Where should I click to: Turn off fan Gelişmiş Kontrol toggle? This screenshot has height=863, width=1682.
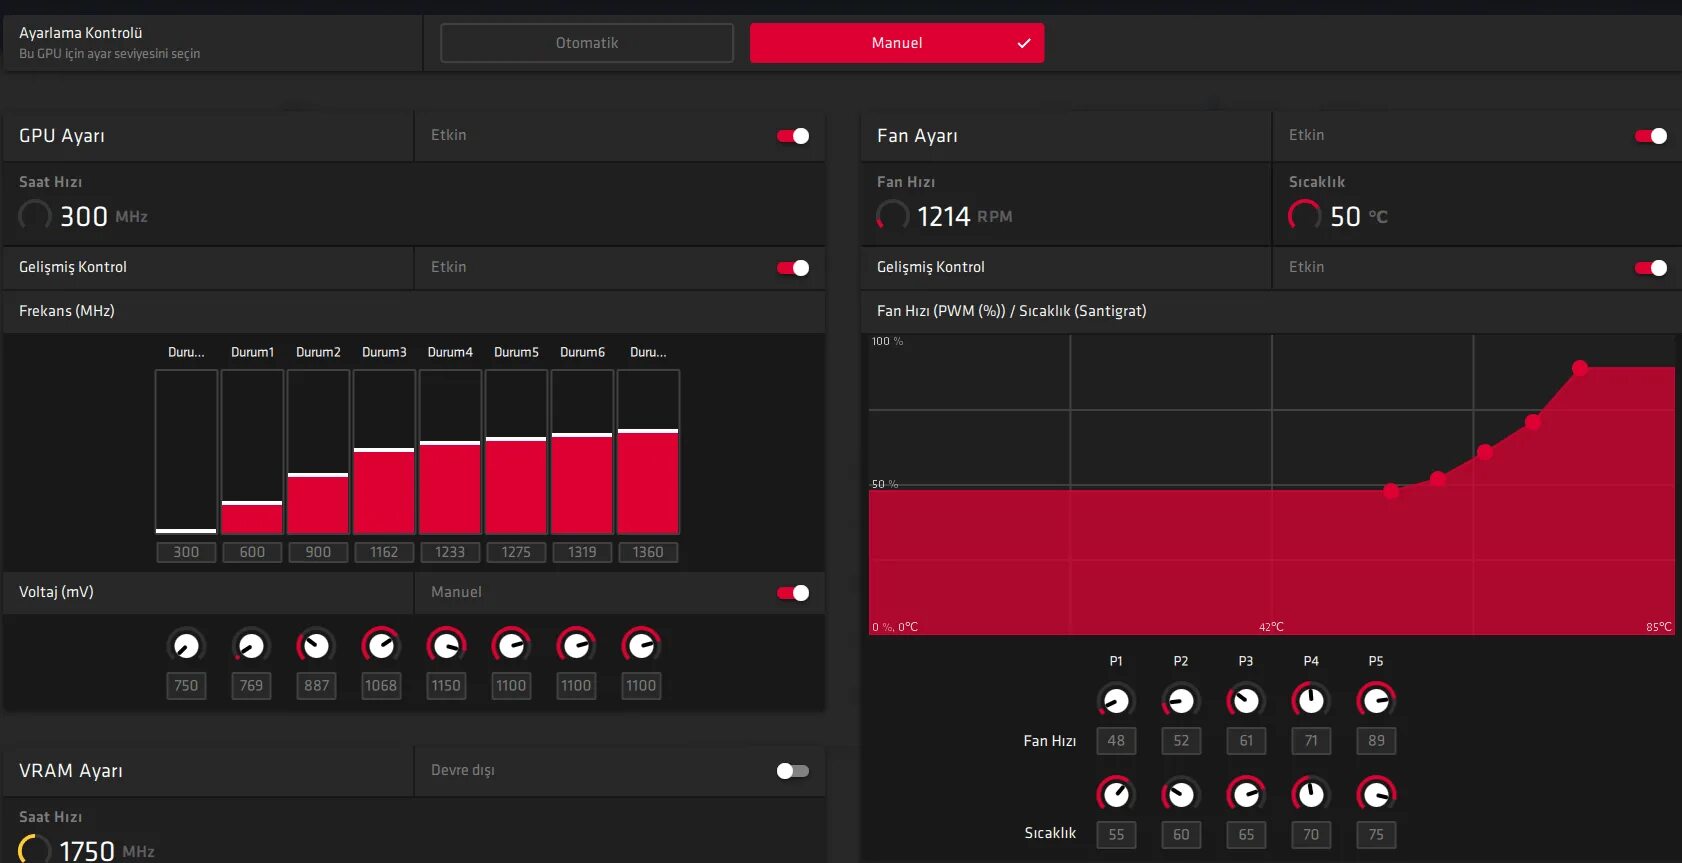[x=1651, y=268]
